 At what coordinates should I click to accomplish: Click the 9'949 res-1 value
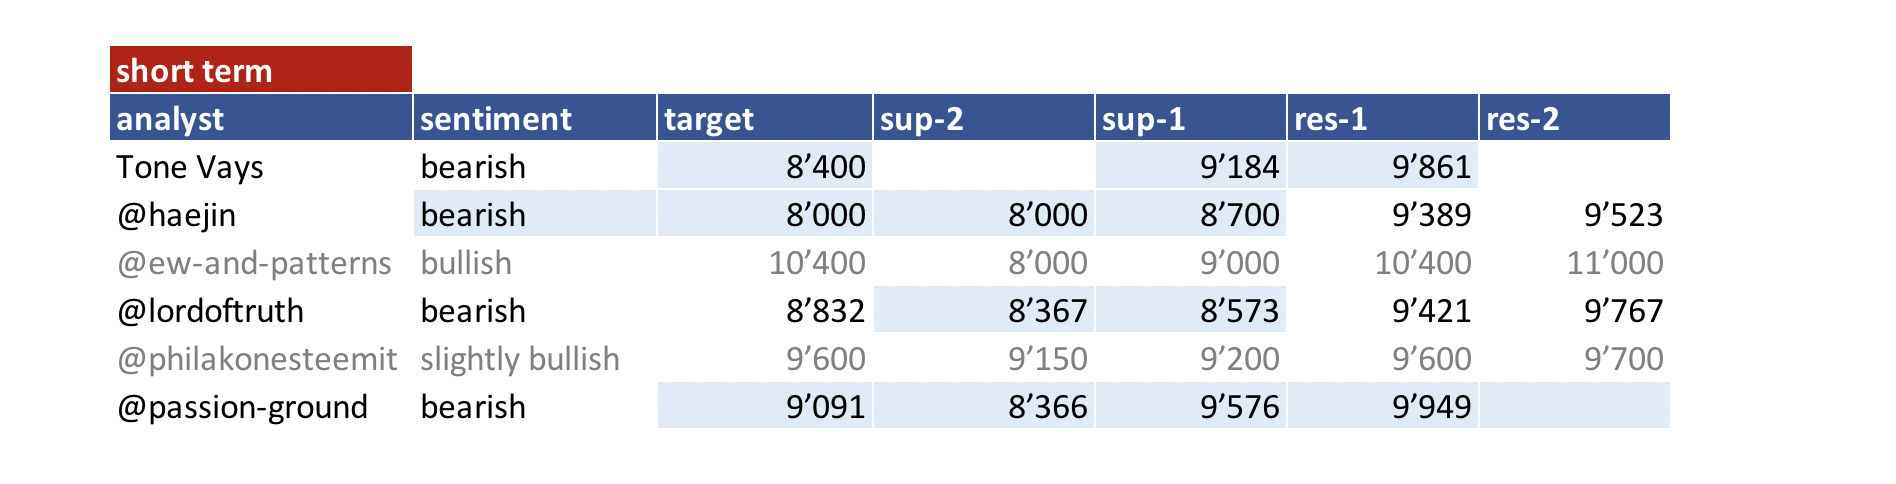[1431, 407]
